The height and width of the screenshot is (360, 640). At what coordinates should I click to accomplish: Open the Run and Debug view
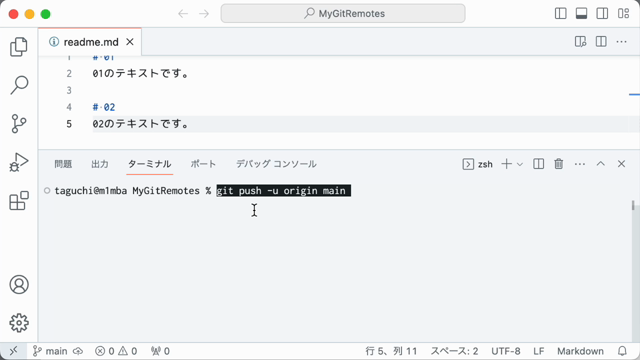click(19, 162)
